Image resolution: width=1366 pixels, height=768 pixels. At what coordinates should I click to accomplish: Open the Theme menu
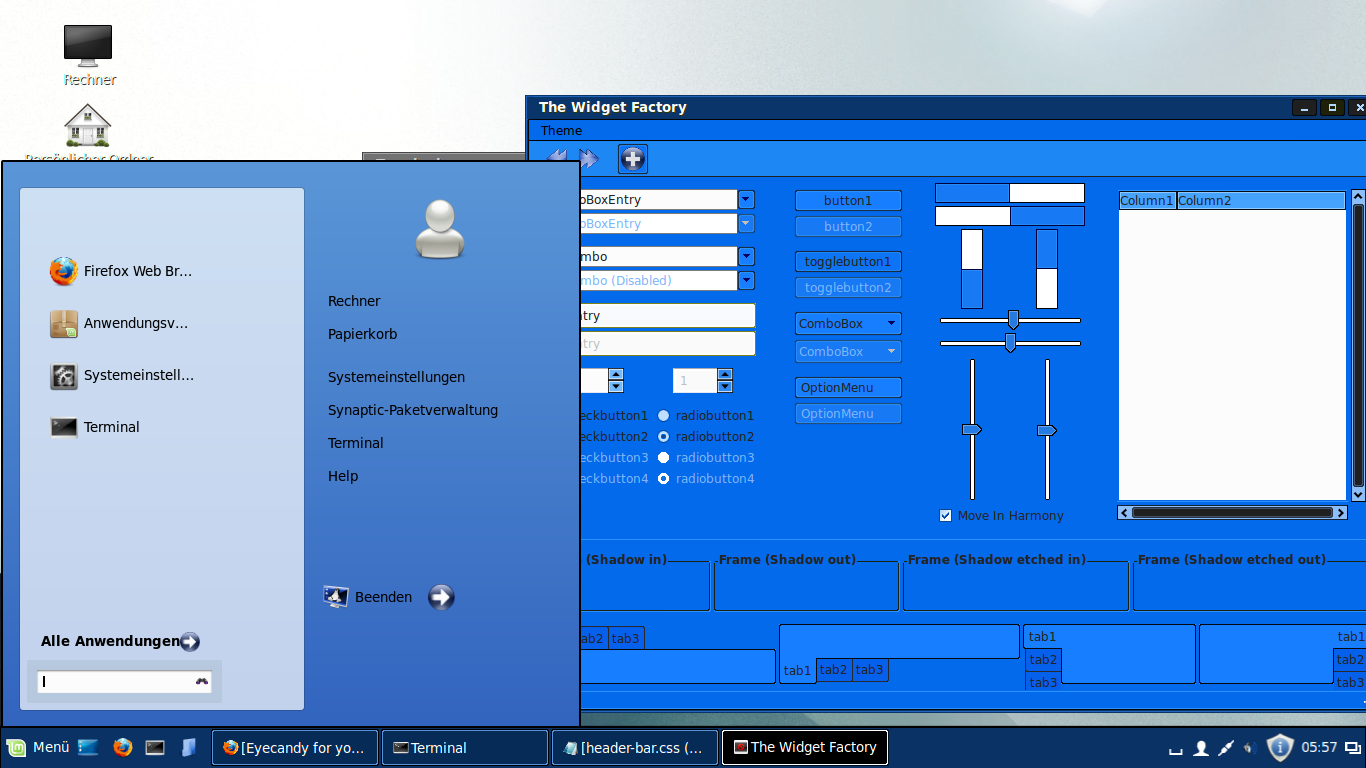[x=561, y=131]
